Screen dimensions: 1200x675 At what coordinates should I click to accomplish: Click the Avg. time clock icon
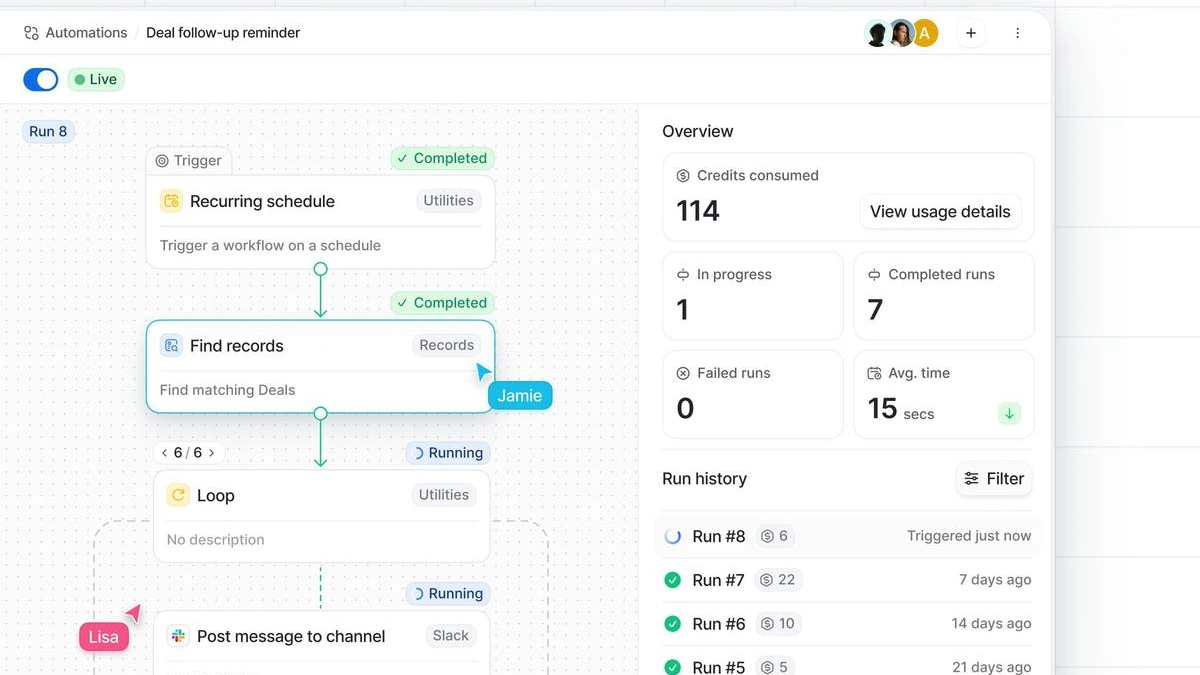tap(874, 373)
